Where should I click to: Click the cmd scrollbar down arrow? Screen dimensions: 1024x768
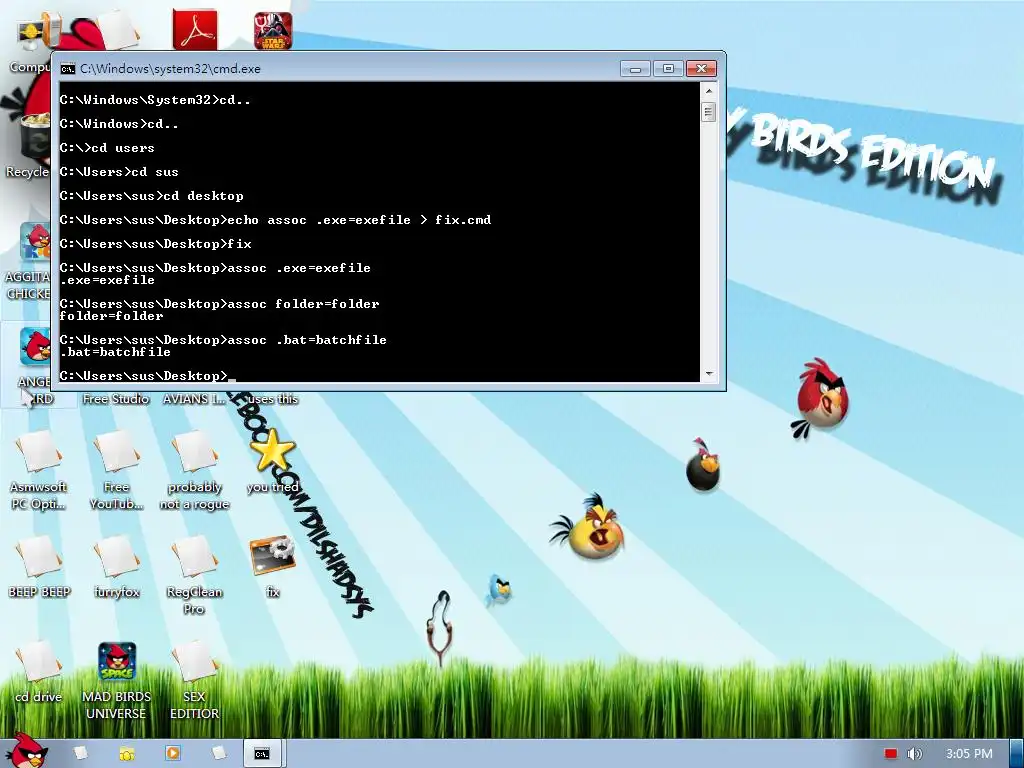pyautogui.click(x=709, y=374)
